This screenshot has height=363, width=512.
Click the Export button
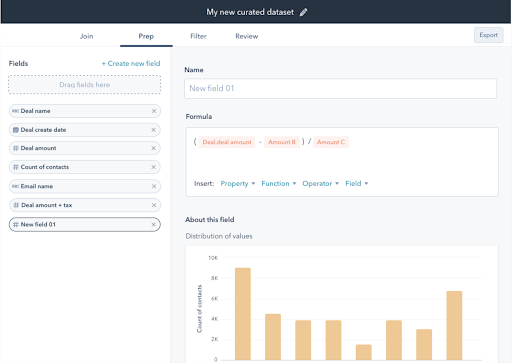489,35
